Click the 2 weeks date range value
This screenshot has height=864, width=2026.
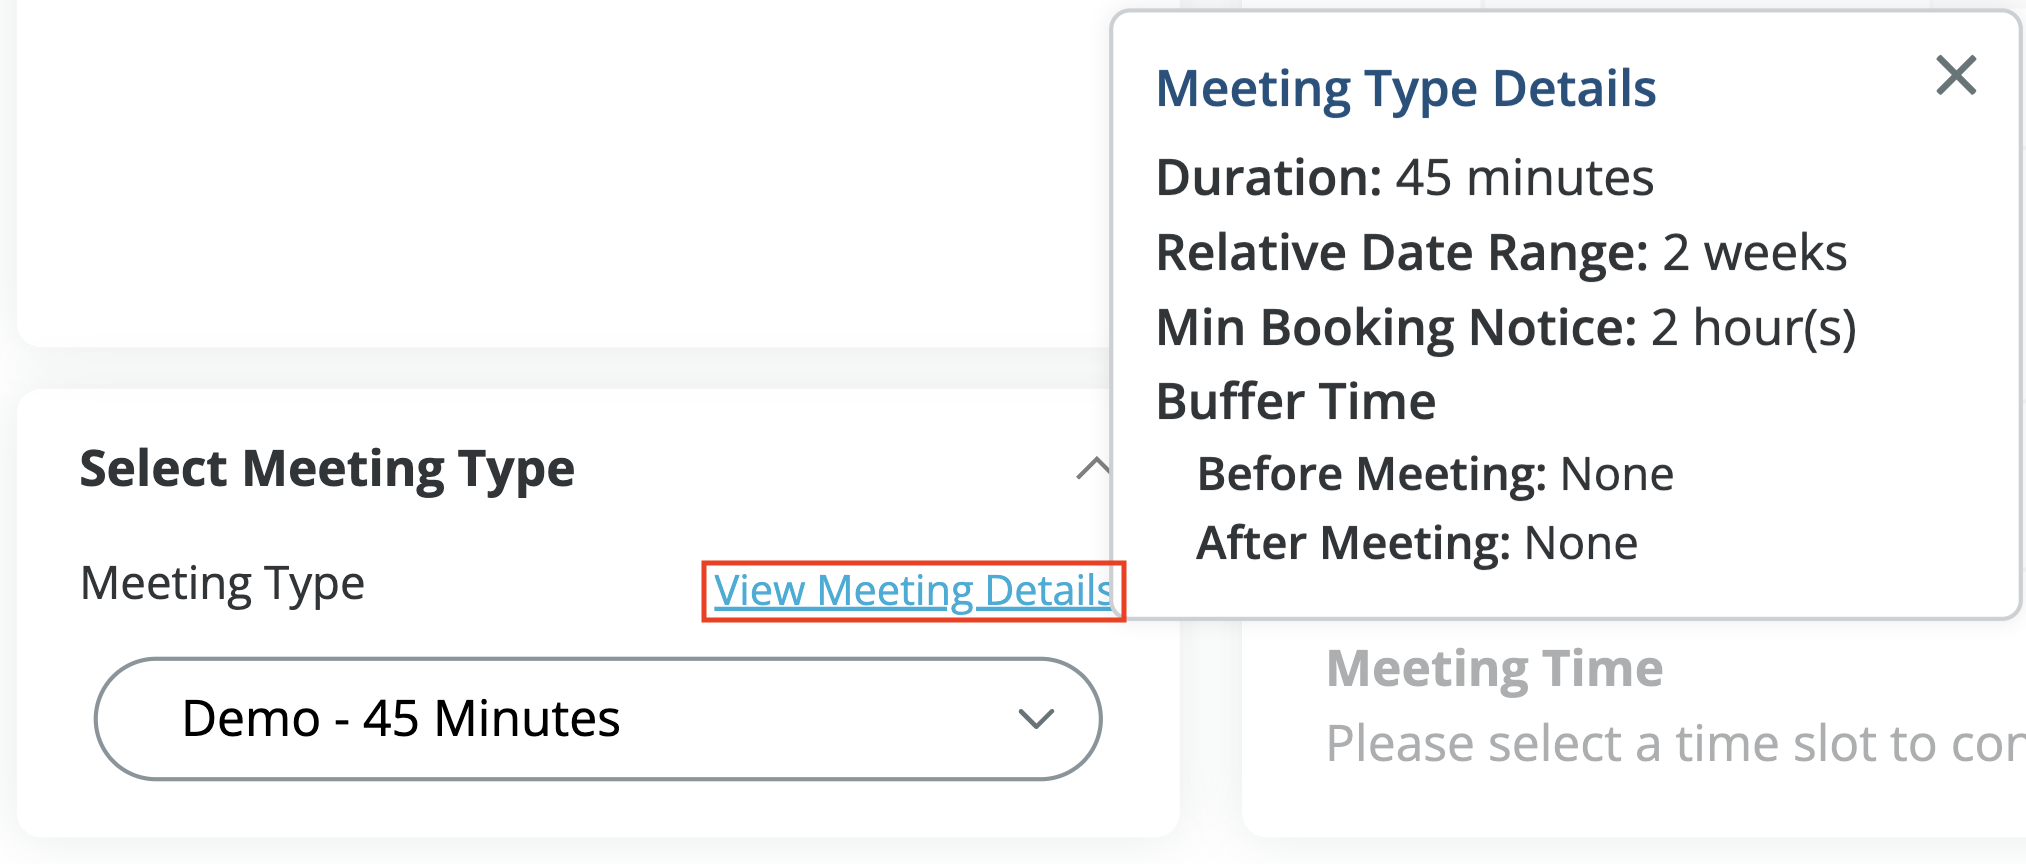[x=1754, y=253]
